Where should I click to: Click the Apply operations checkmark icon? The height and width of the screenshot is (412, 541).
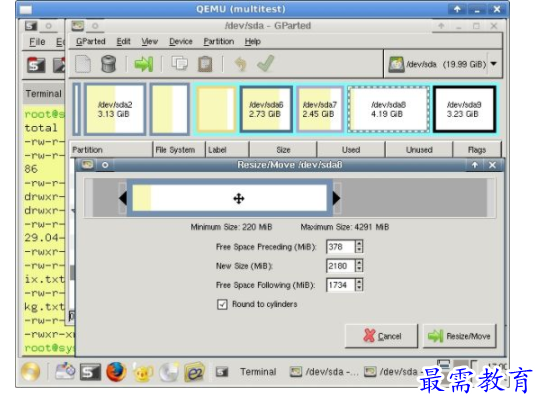(x=266, y=63)
